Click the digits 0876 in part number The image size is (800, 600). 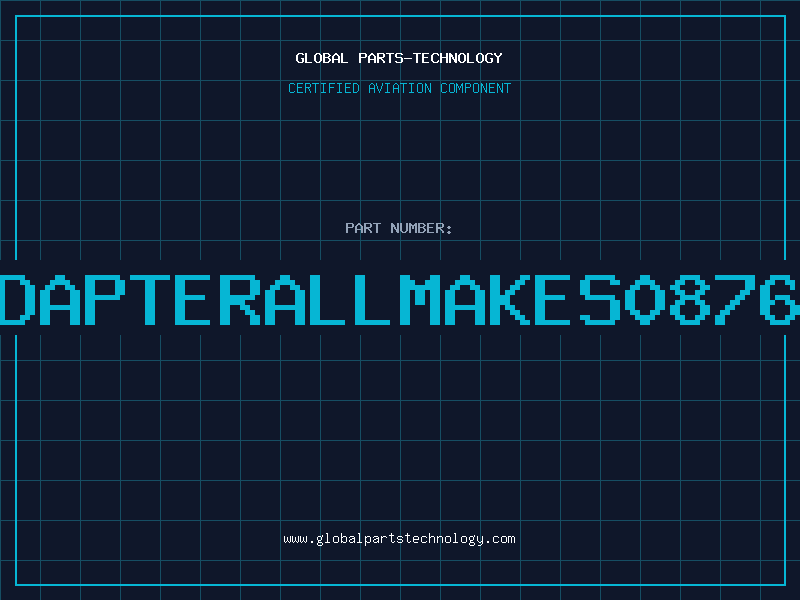click(x=712, y=300)
